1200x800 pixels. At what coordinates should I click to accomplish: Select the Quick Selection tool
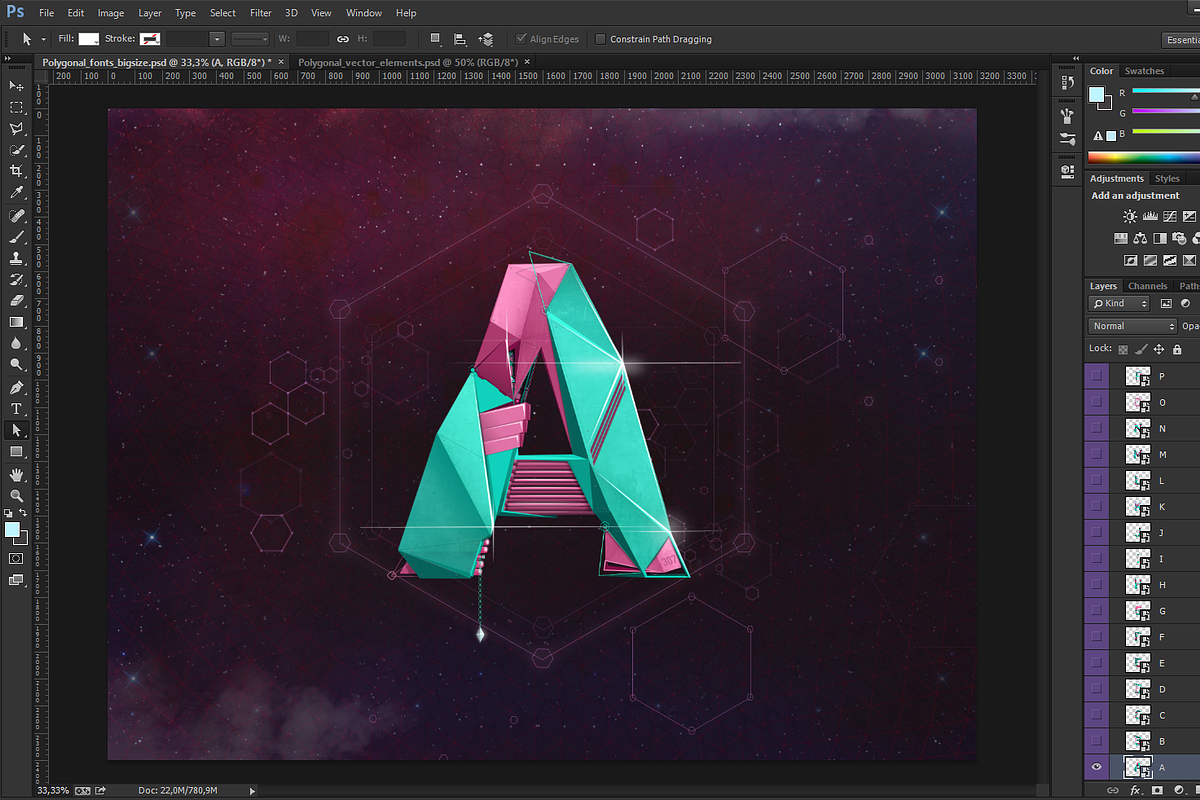(16, 150)
